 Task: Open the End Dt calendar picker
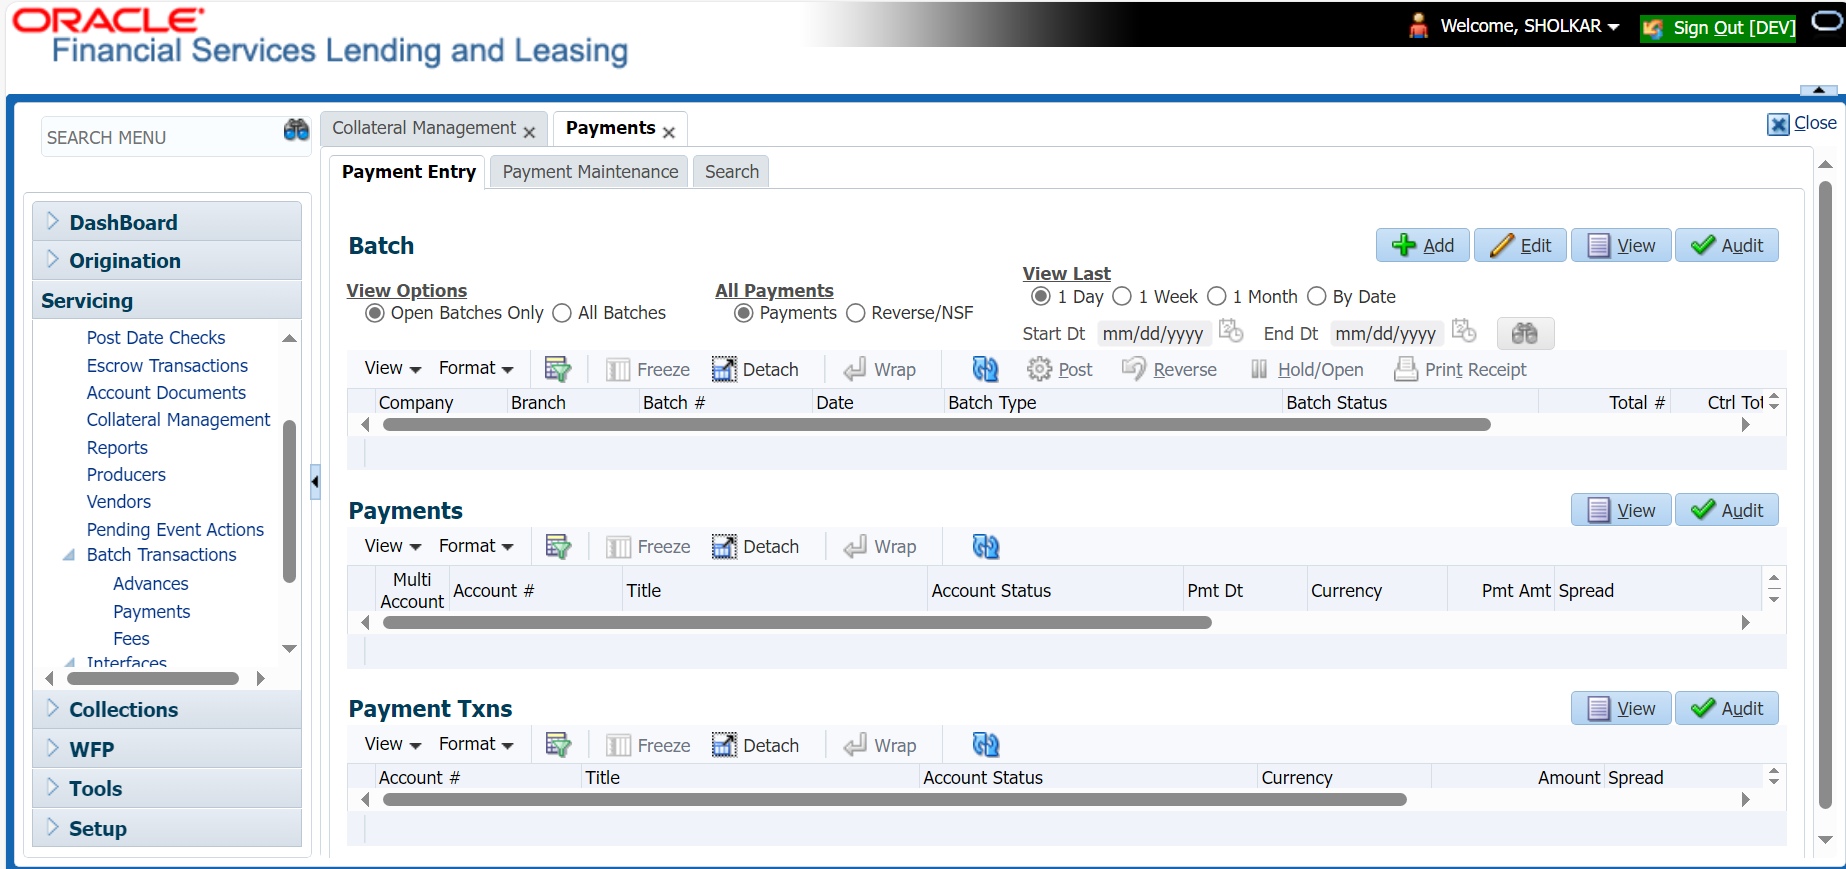(1464, 331)
